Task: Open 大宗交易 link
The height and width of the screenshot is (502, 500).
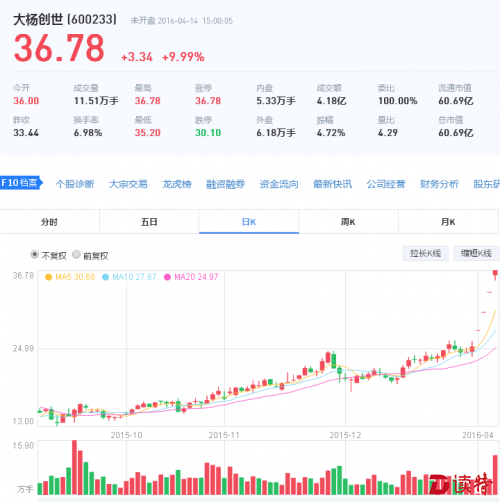Action: (x=128, y=184)
